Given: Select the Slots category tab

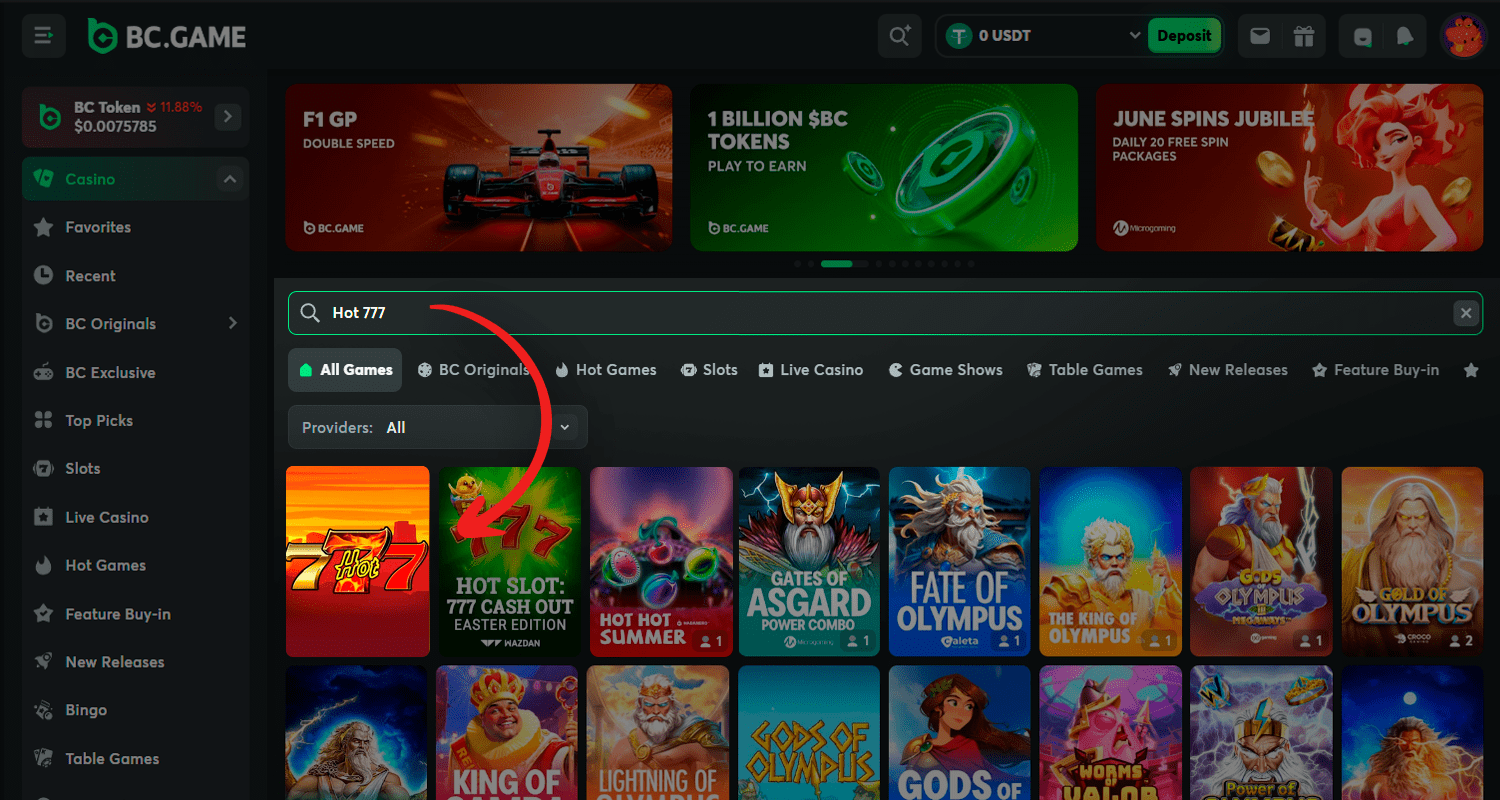Looking at the screenshot, I should point(709,370).
